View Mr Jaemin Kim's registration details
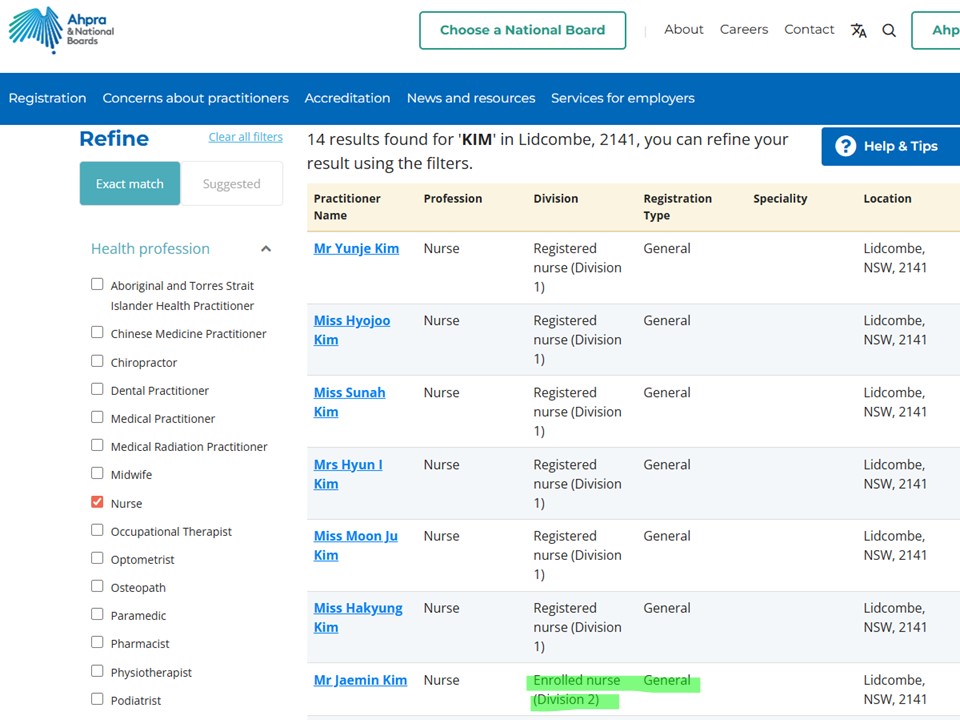 (x=360, y=680)
